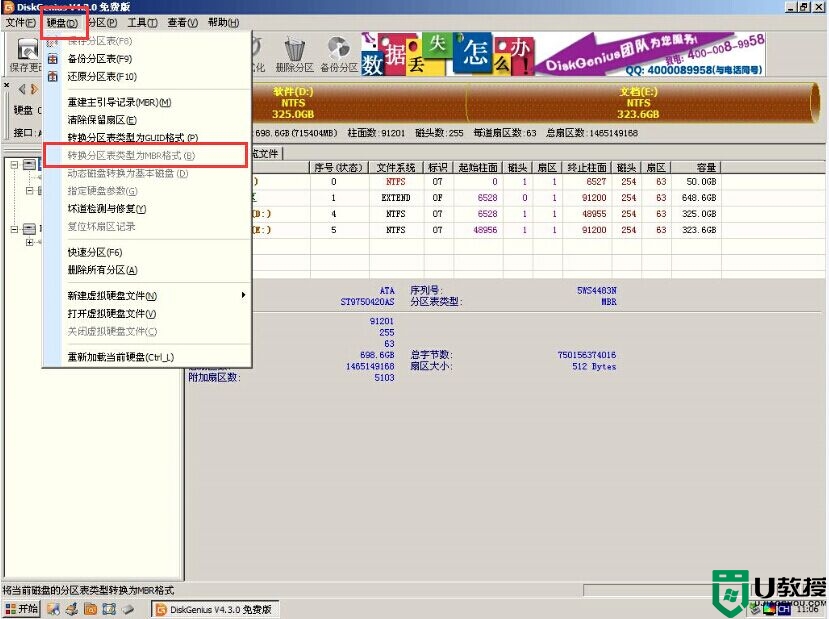This screenshot has height=619, width=829.
Task: Click the 备份分区 (backup partition) toolbar icon
Action: tap(338, 54)
